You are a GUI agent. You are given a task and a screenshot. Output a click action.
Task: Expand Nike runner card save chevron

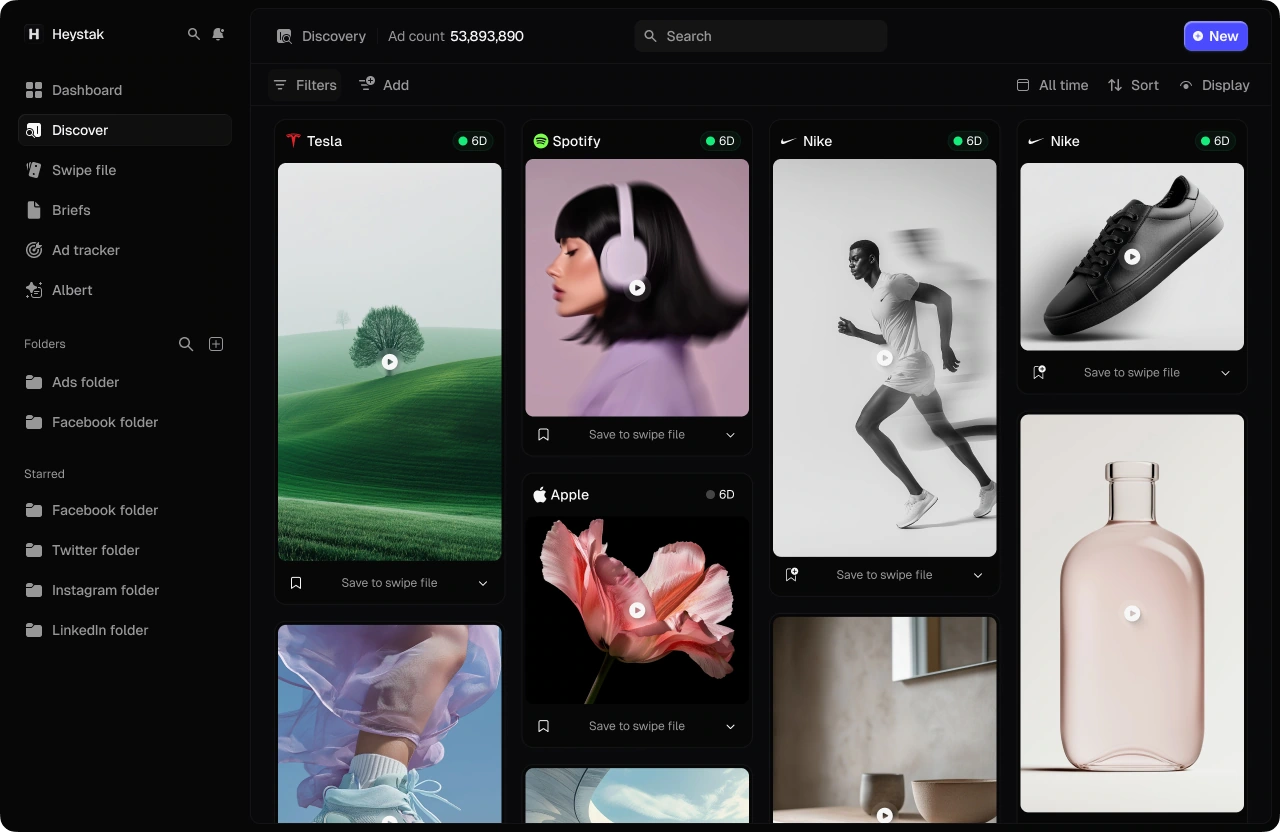point(978,575)
